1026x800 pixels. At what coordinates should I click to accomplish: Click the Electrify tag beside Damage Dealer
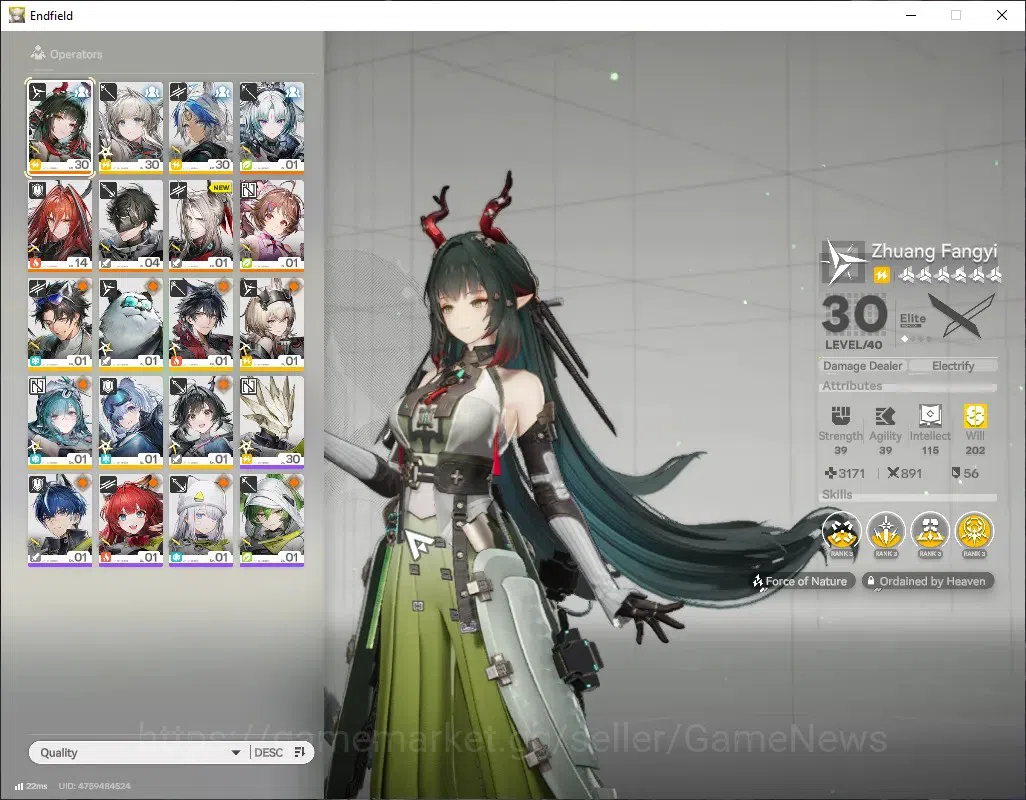point(953,366)
